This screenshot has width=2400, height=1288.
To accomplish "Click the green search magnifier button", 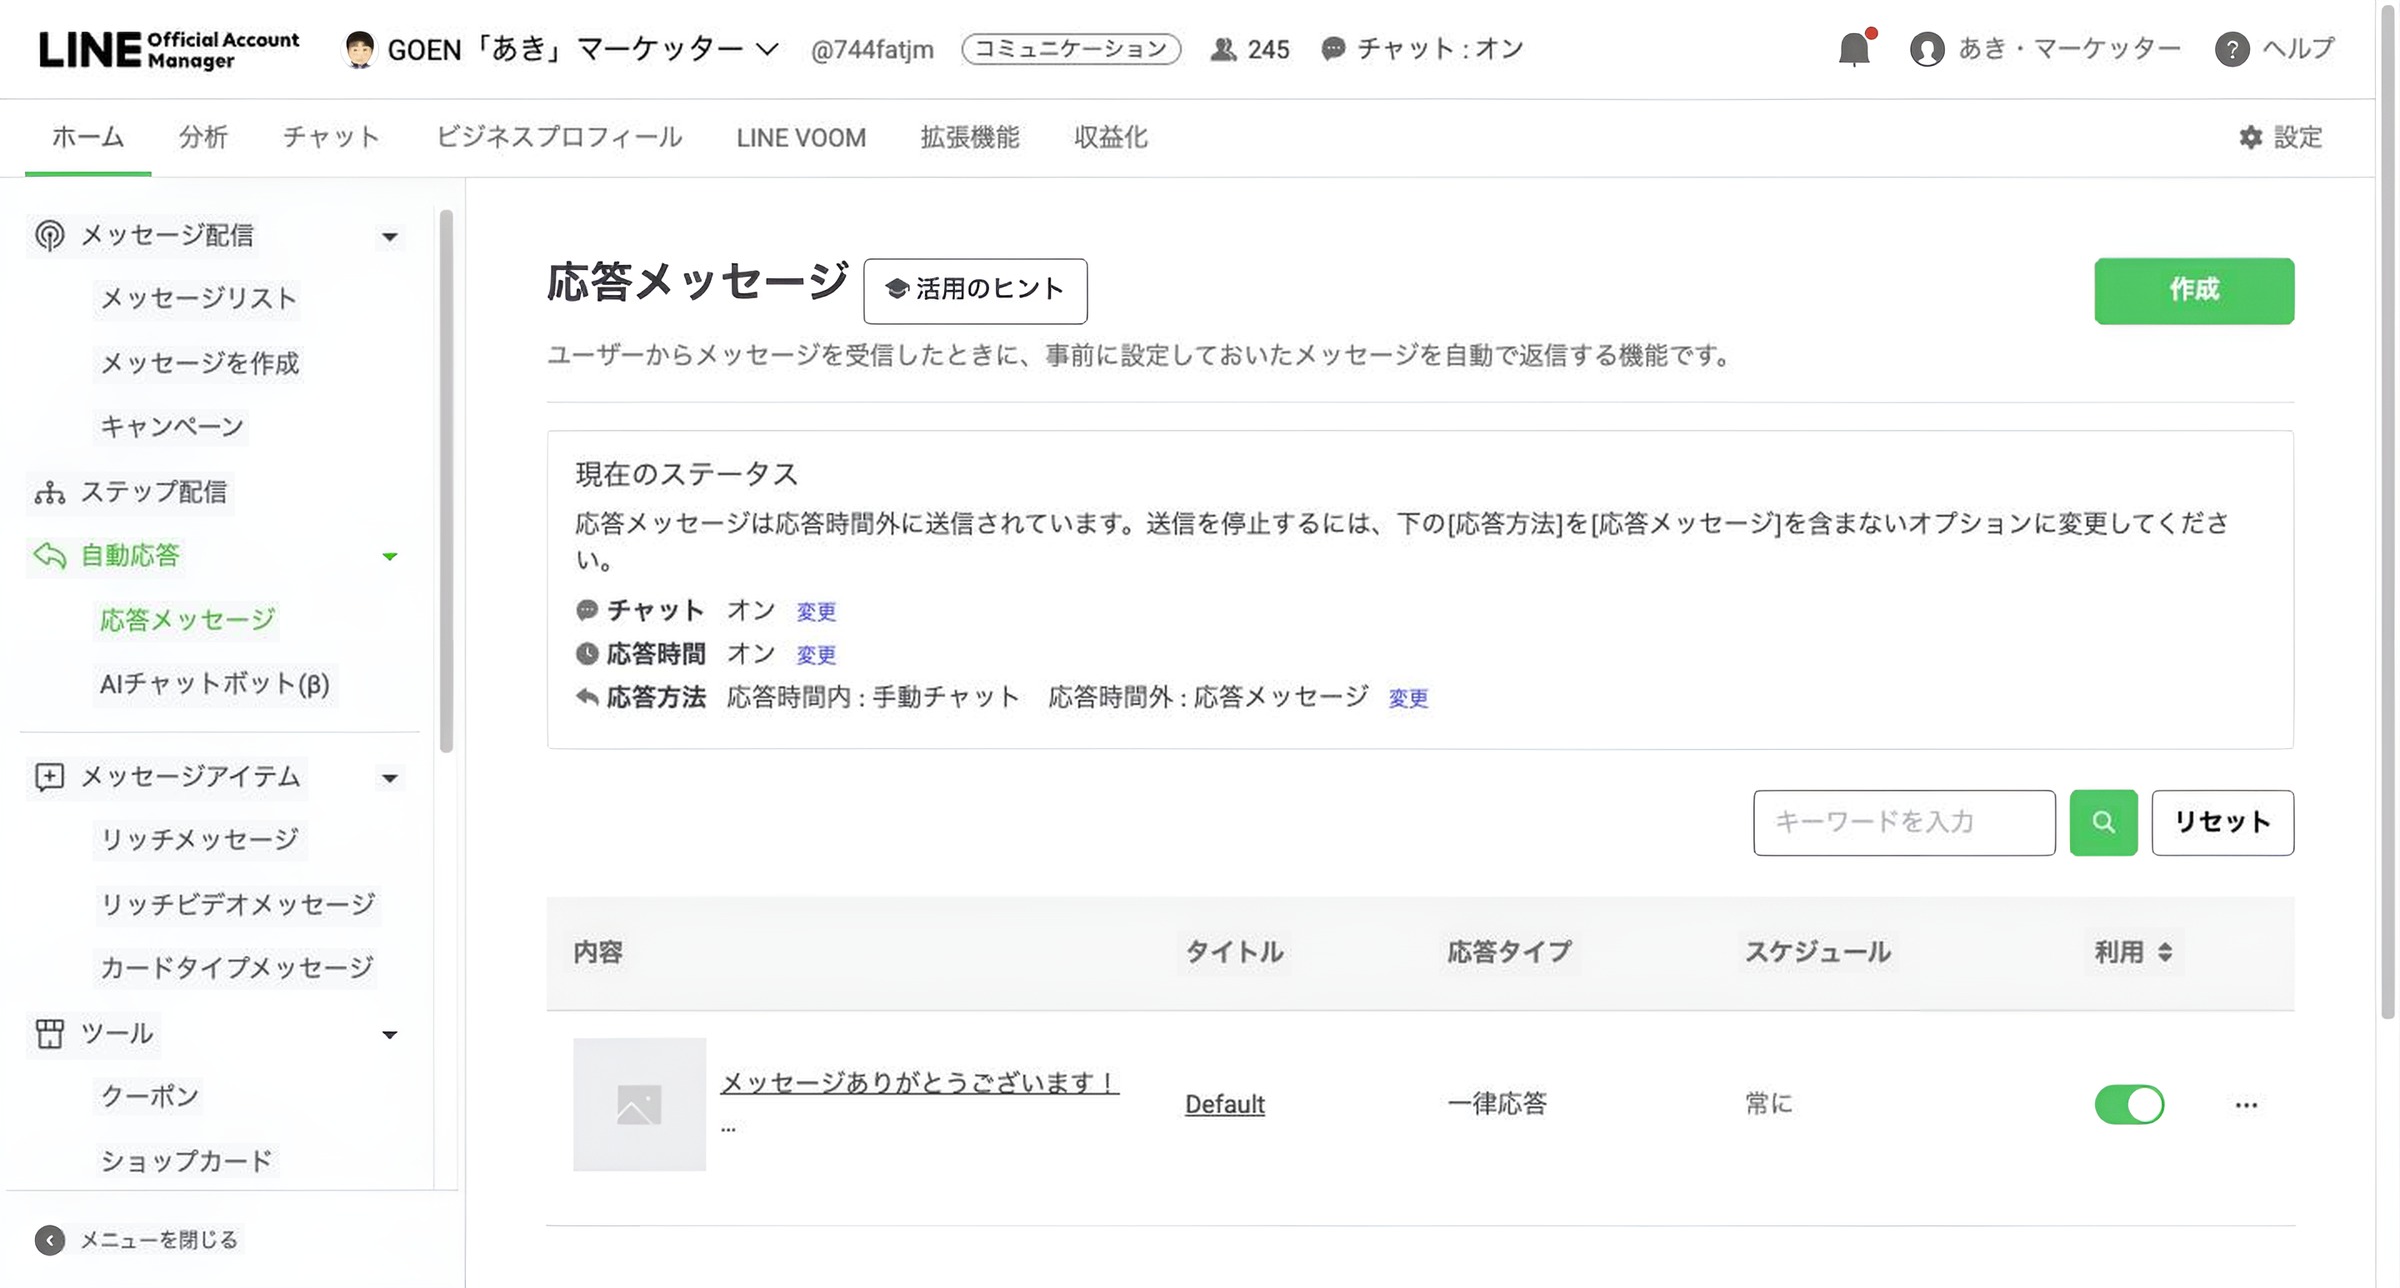I will (2103, 822).
